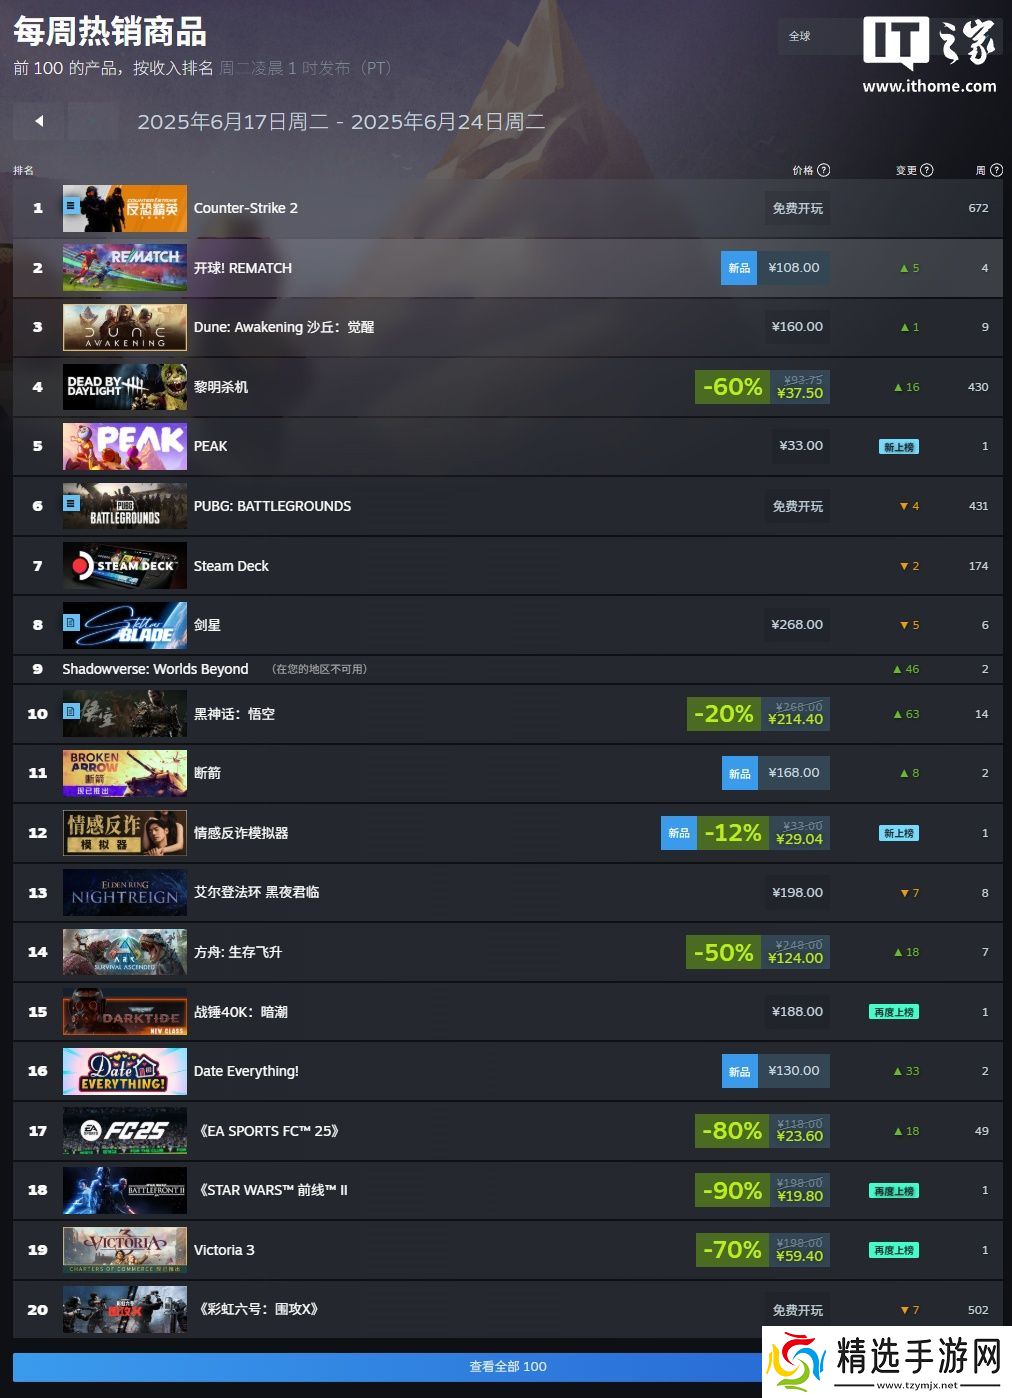This screenshot has width=1012, height=1398.
Task: Click the change column help icon
Action: point(927,170)
